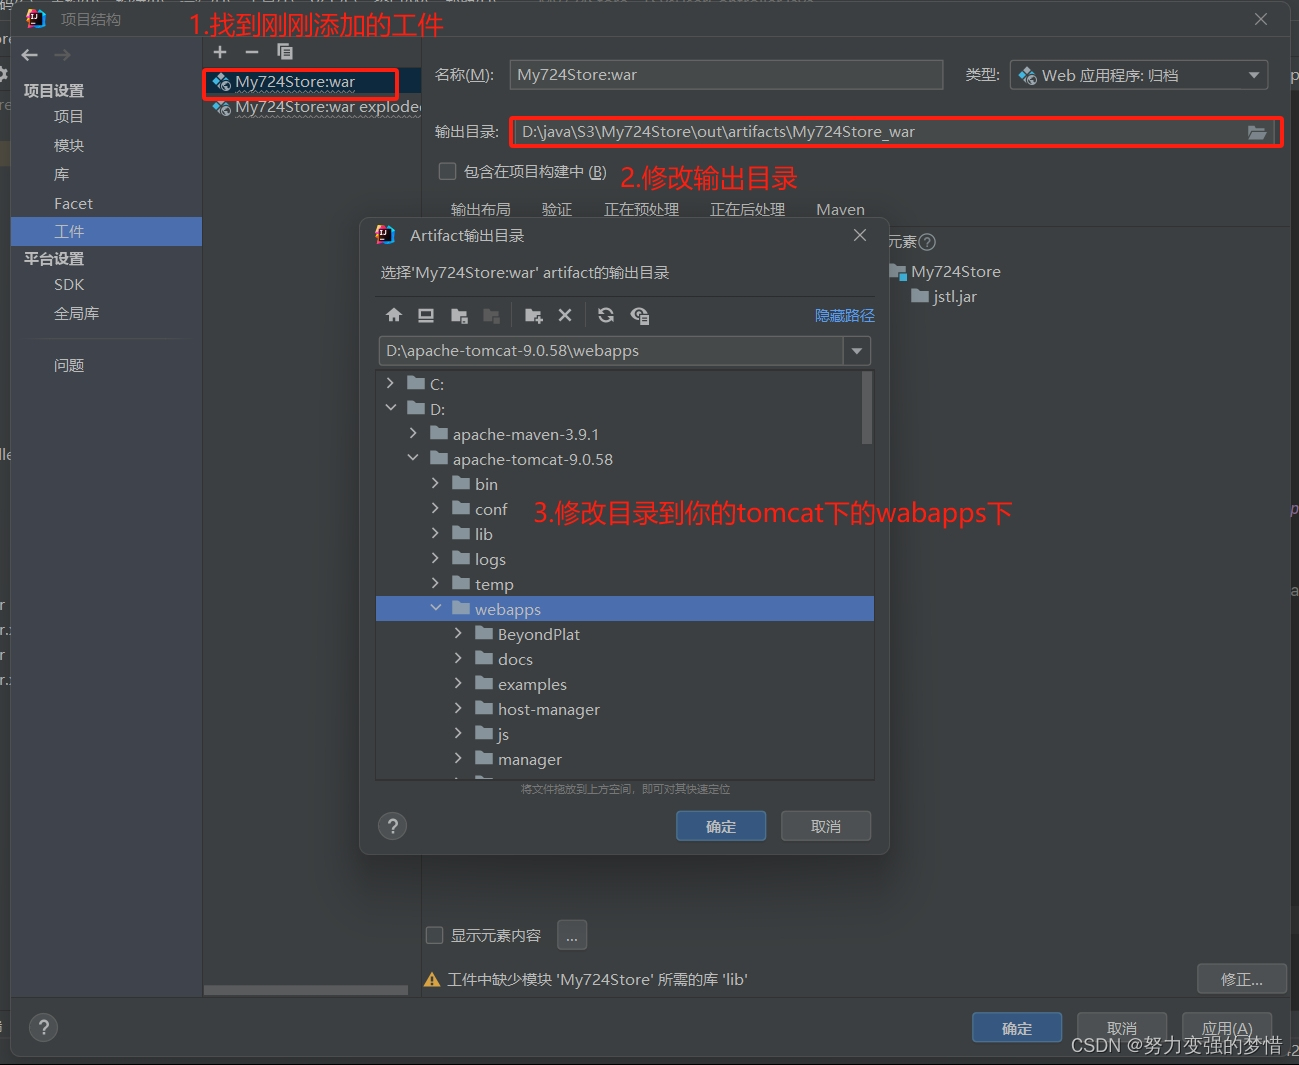Select the My724Store module in available elements
This screenshot has width=1299, height=1065.
click(944, 271)
